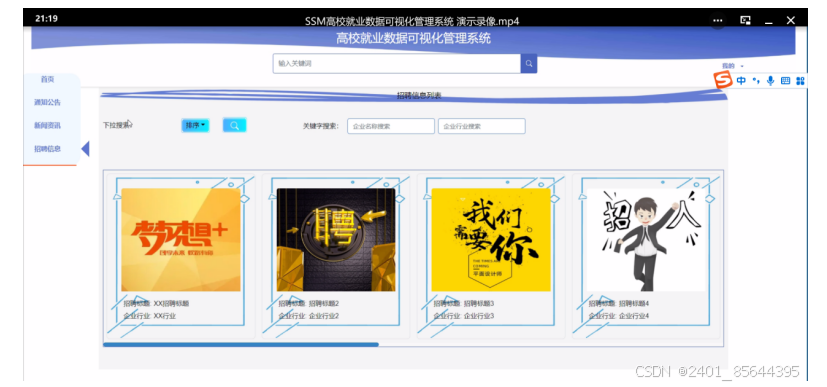Click the 招聘标题4 text
Image resolution: width=827 pixels, height=387 pixels.
[x=634, y=304]
